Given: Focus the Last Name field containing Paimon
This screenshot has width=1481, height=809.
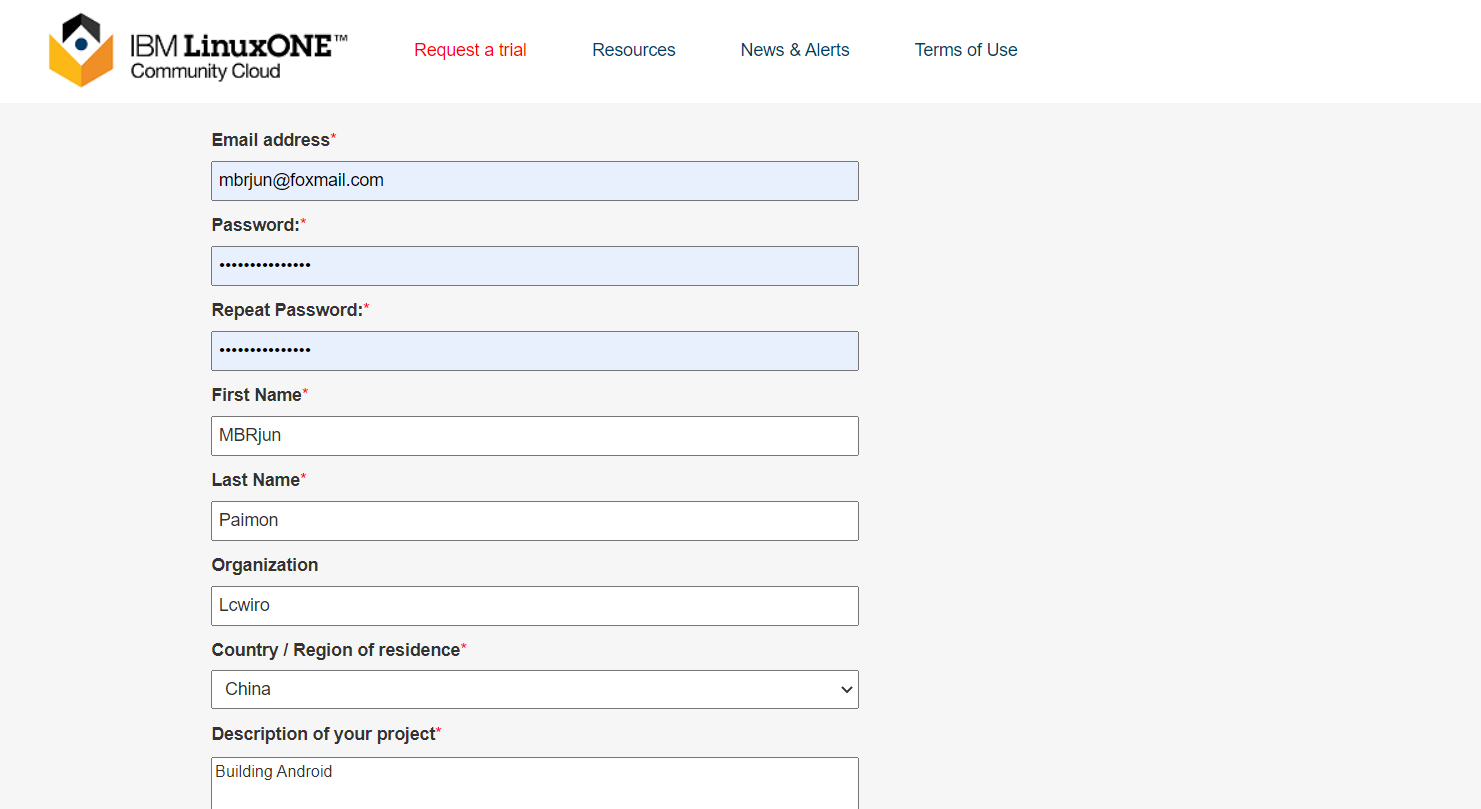Looking at the screenshot, I should 534,521.
